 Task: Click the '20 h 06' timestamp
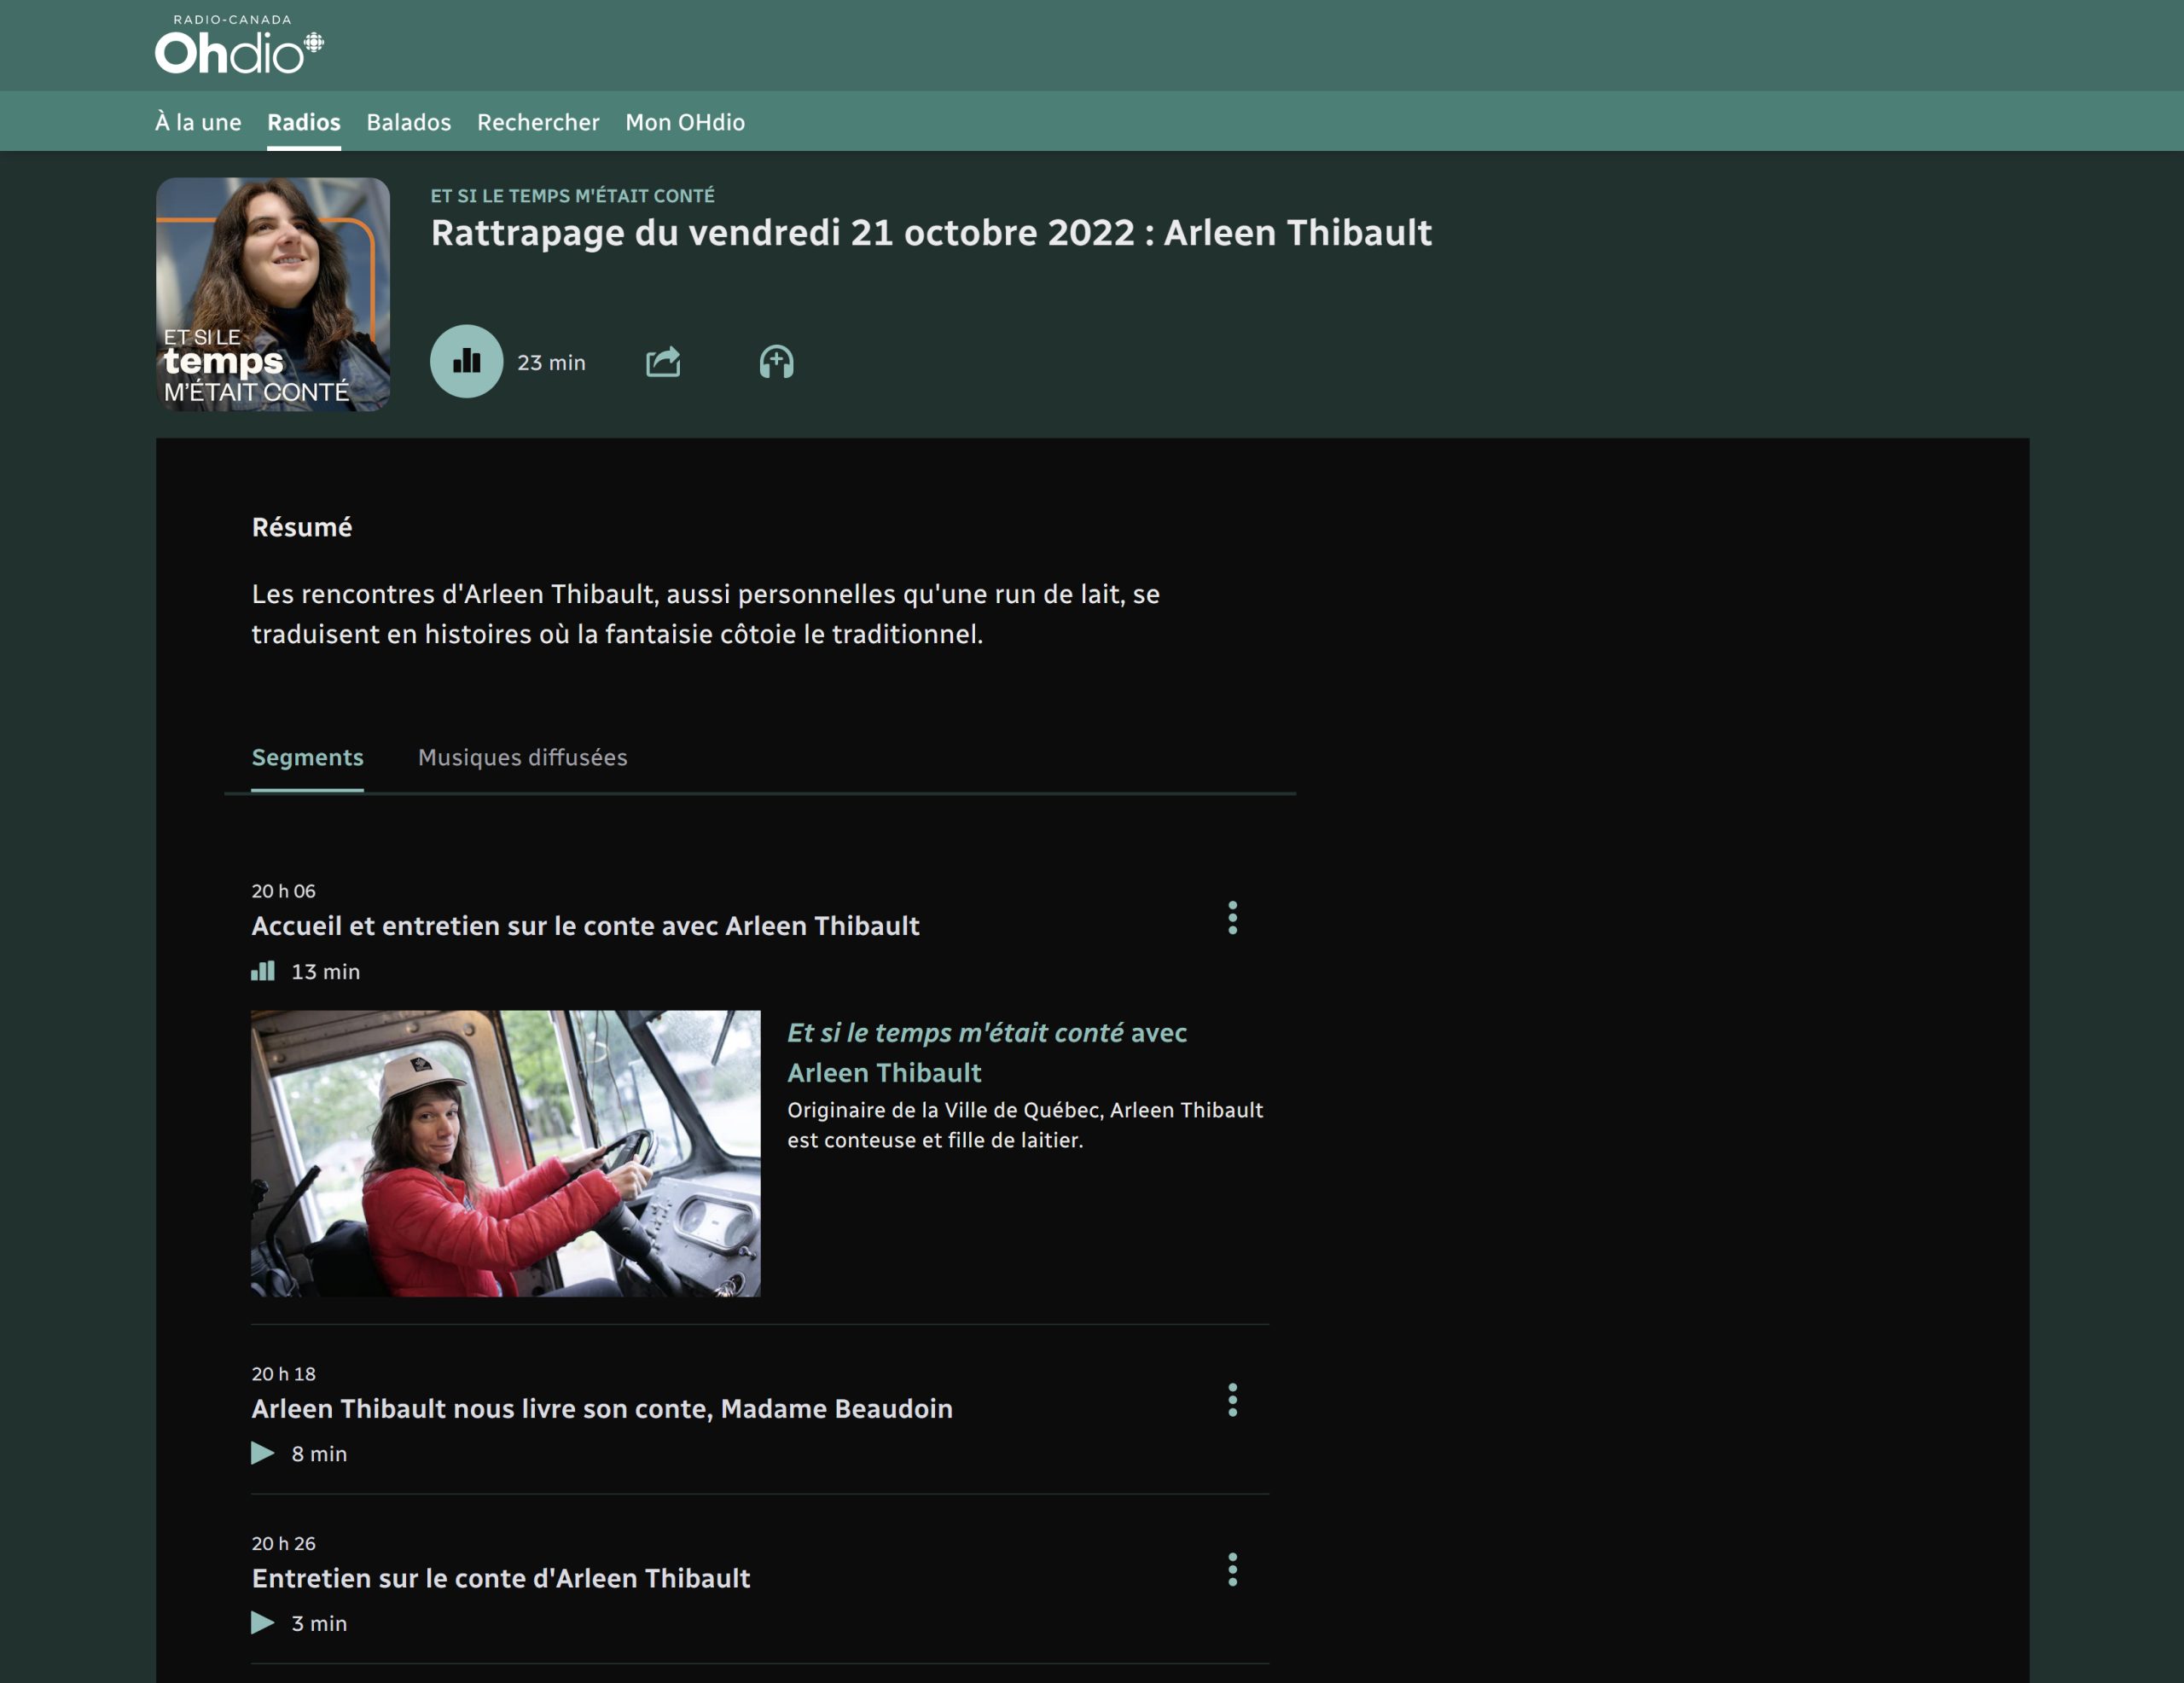283,890
